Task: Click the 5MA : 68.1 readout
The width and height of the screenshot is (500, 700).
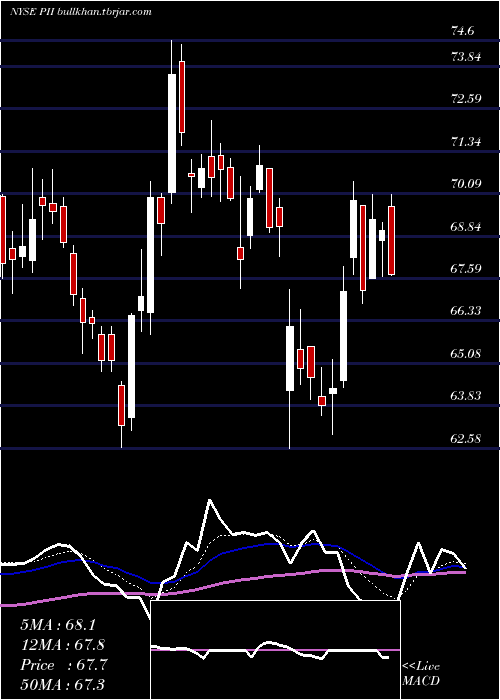Action: tap(58, 625)
